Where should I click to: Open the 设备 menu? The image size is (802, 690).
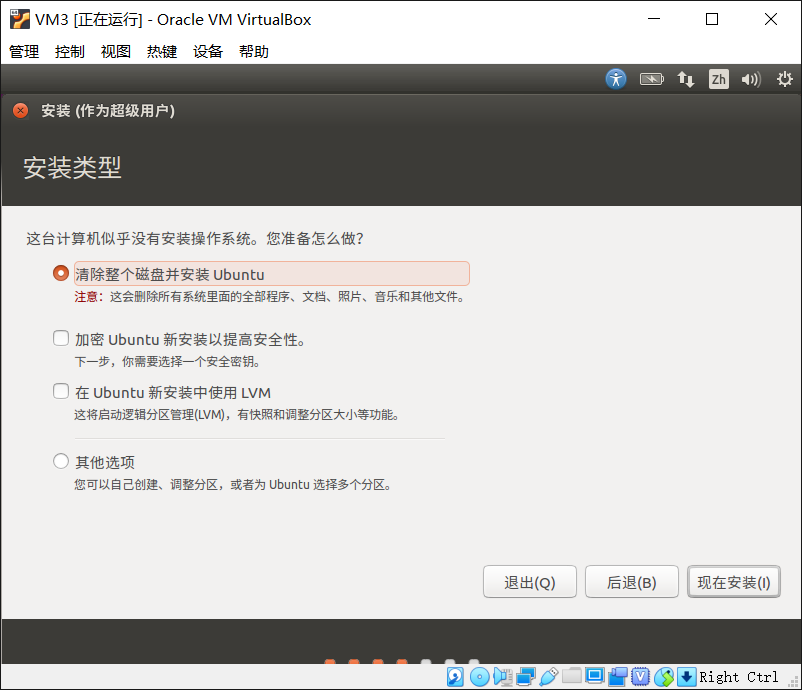208,52
